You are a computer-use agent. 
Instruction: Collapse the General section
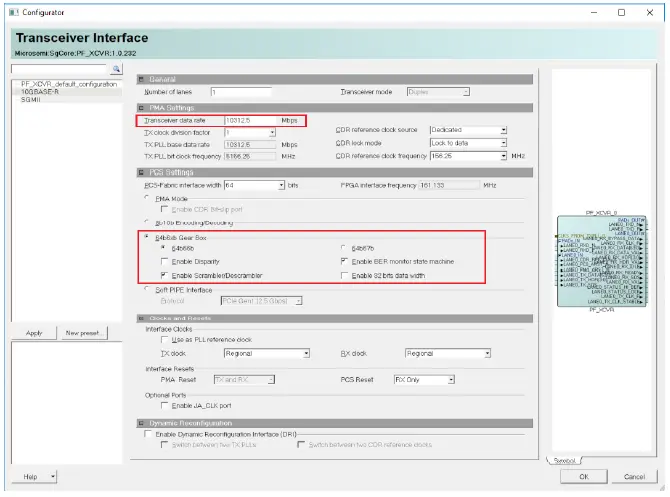[x=141, y=79]
